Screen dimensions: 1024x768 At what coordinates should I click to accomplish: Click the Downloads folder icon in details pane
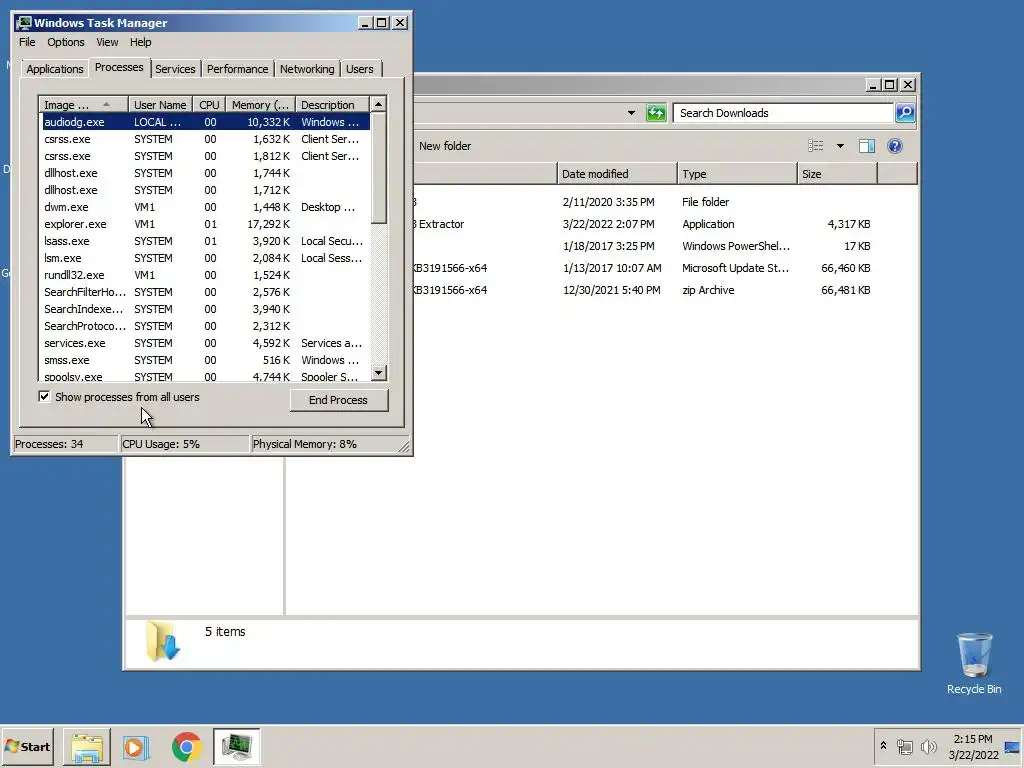(163, 641)
